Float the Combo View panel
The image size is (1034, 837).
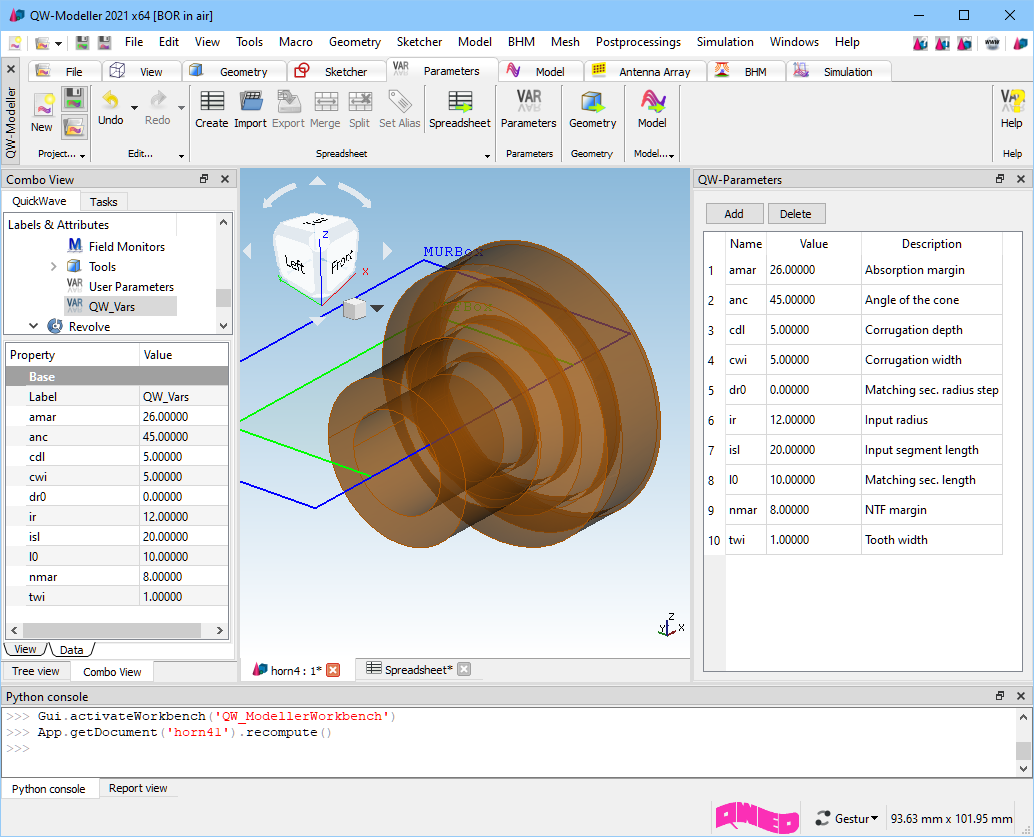point(204,179)
